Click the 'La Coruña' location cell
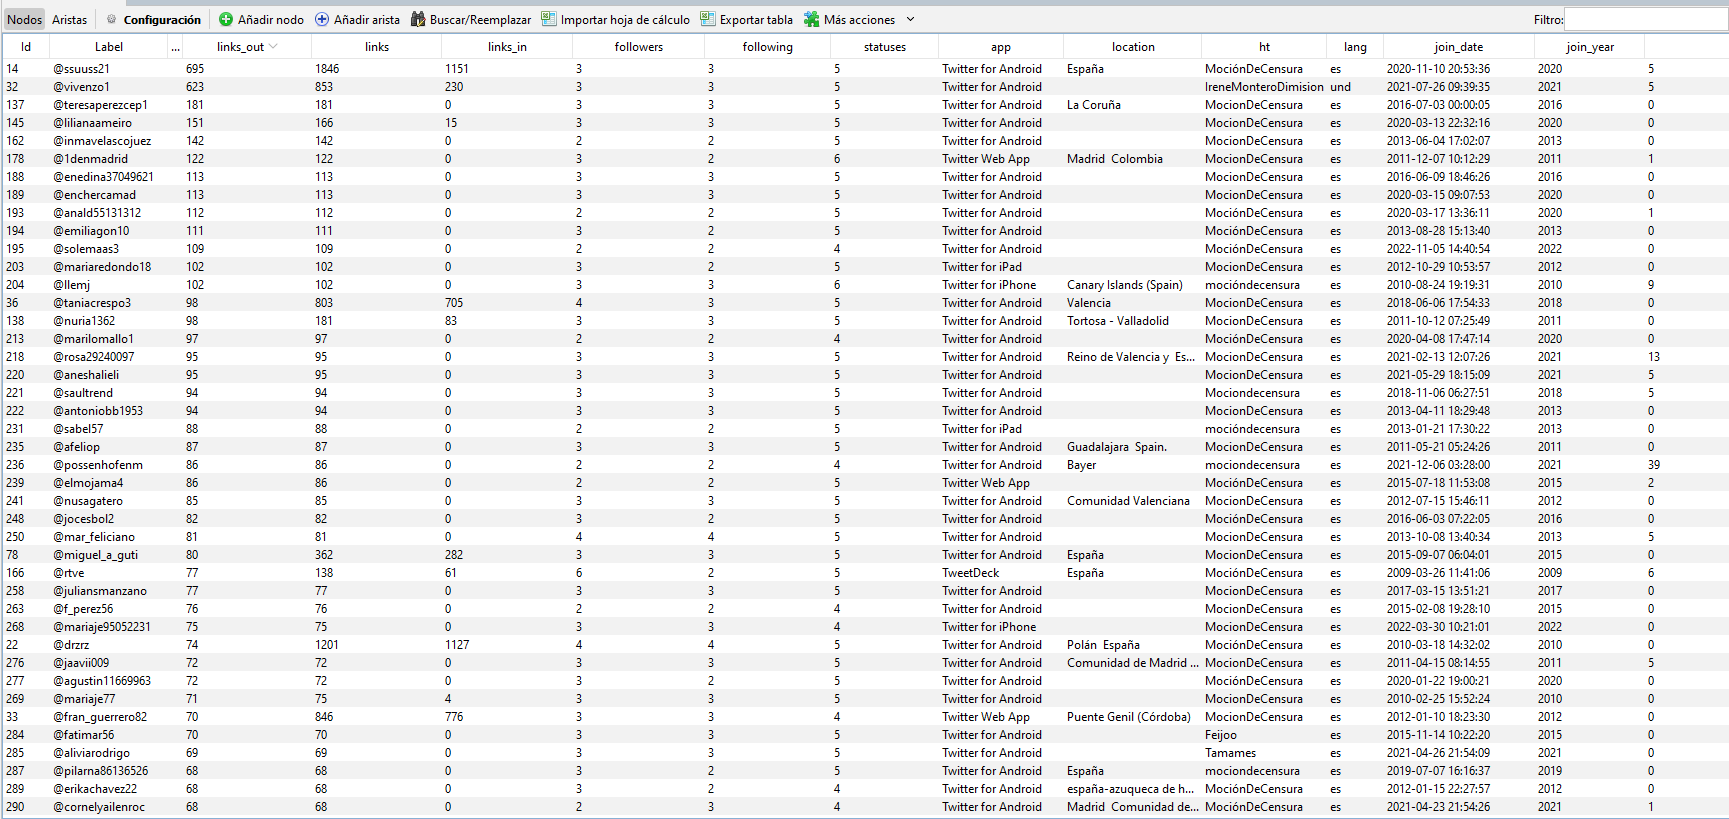Screen dimensions: 1729x819 coord(1093,105)
